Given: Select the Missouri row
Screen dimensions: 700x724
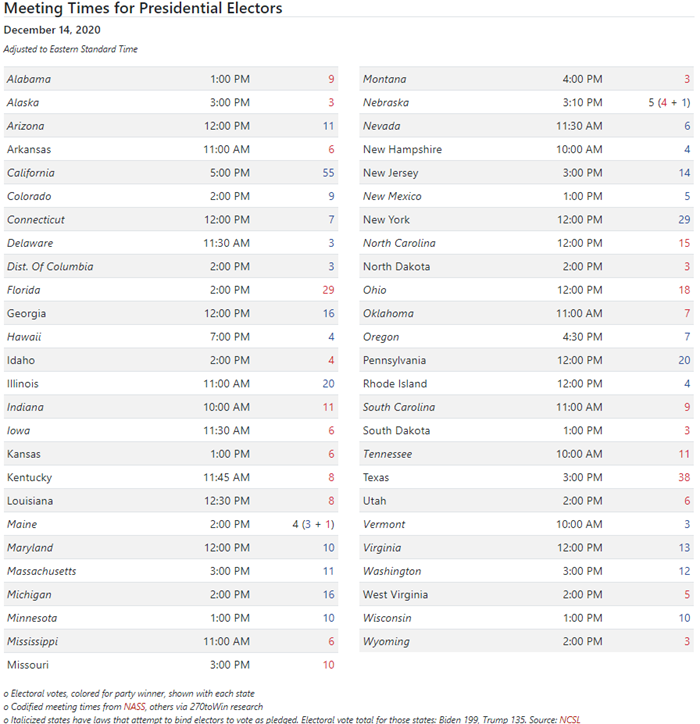Looking at the screenshot, I should point(171,665).
